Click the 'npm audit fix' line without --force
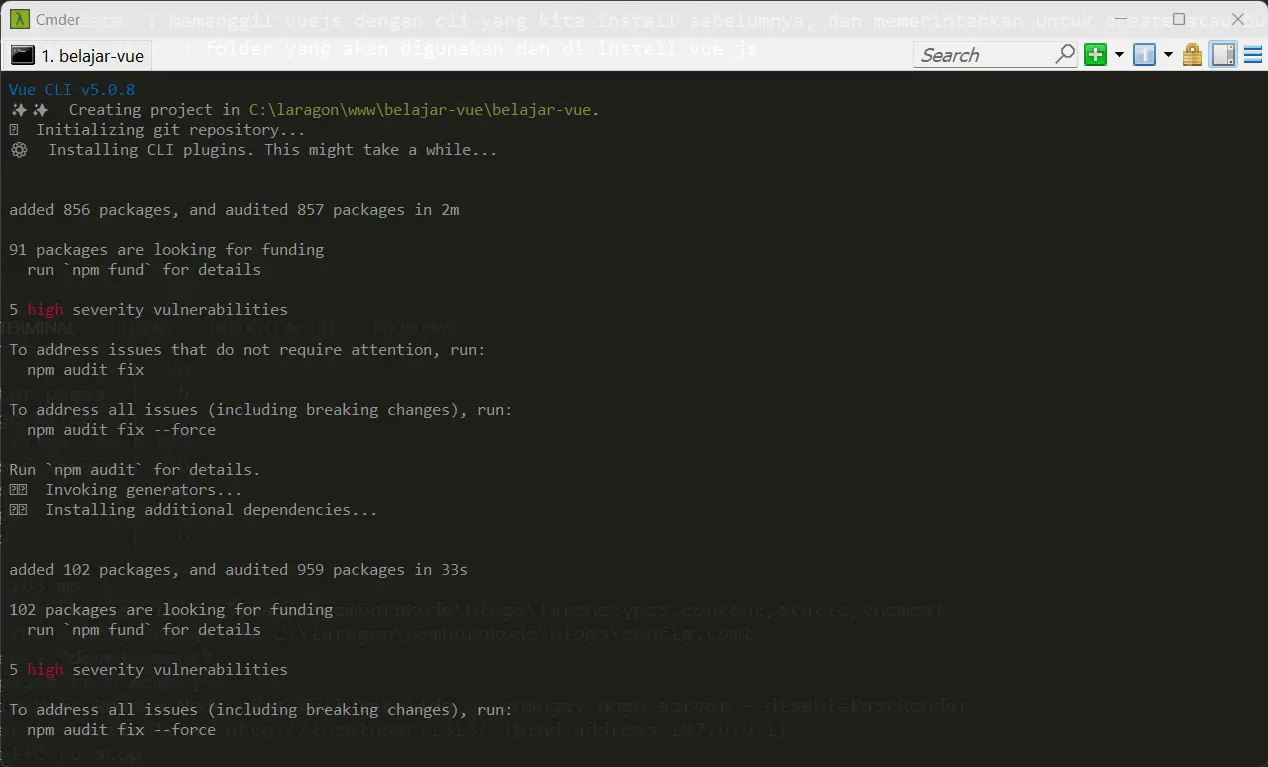 pyautogui.click(x=86, y=370)
